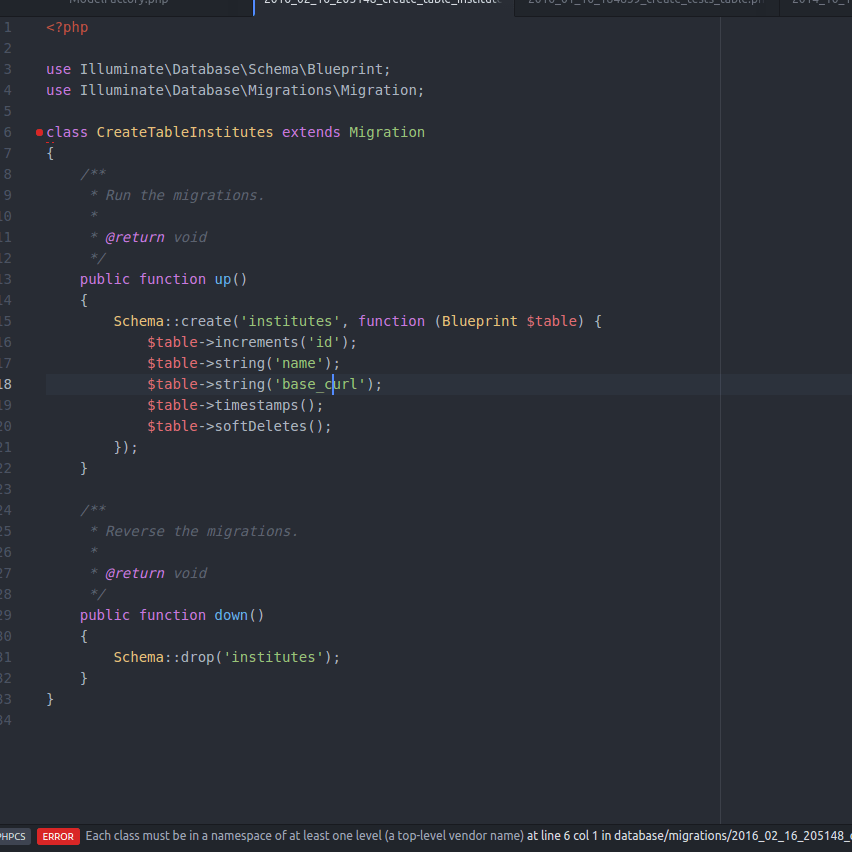Click the 'Reverse the migrations.' comment
The image size is (852, 852).
[x=202, y=531]
